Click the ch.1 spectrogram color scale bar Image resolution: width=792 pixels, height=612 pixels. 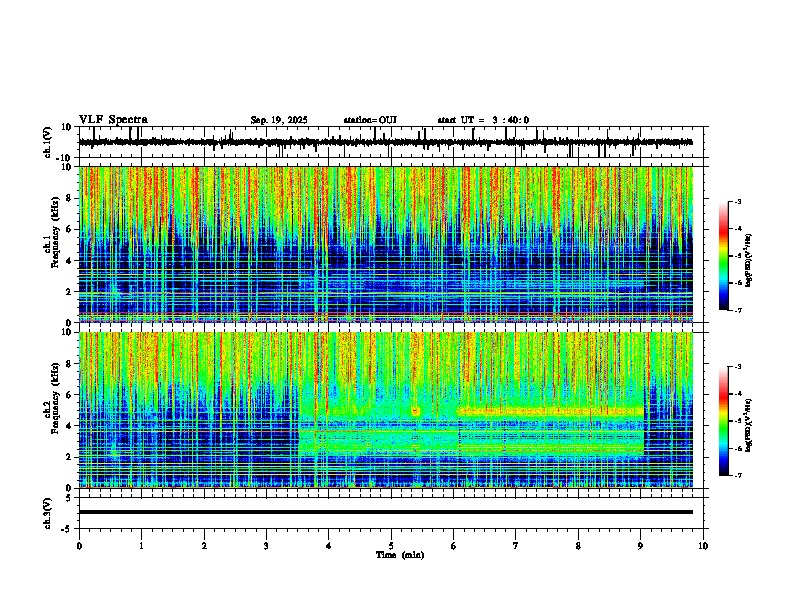coord(724,256)
